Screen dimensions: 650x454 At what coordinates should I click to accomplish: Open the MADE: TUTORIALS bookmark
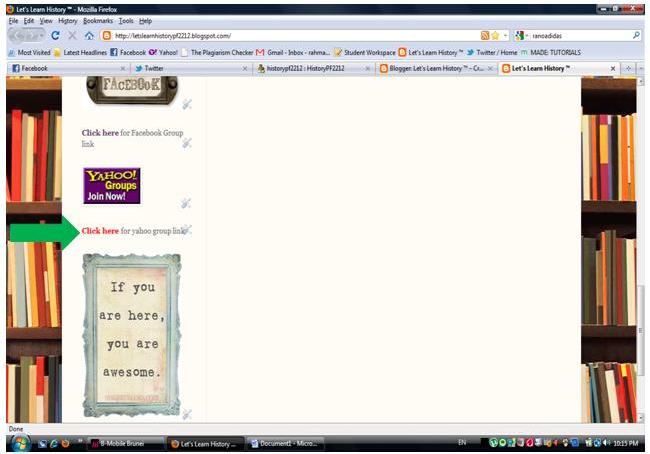click(x=551, y=53)
